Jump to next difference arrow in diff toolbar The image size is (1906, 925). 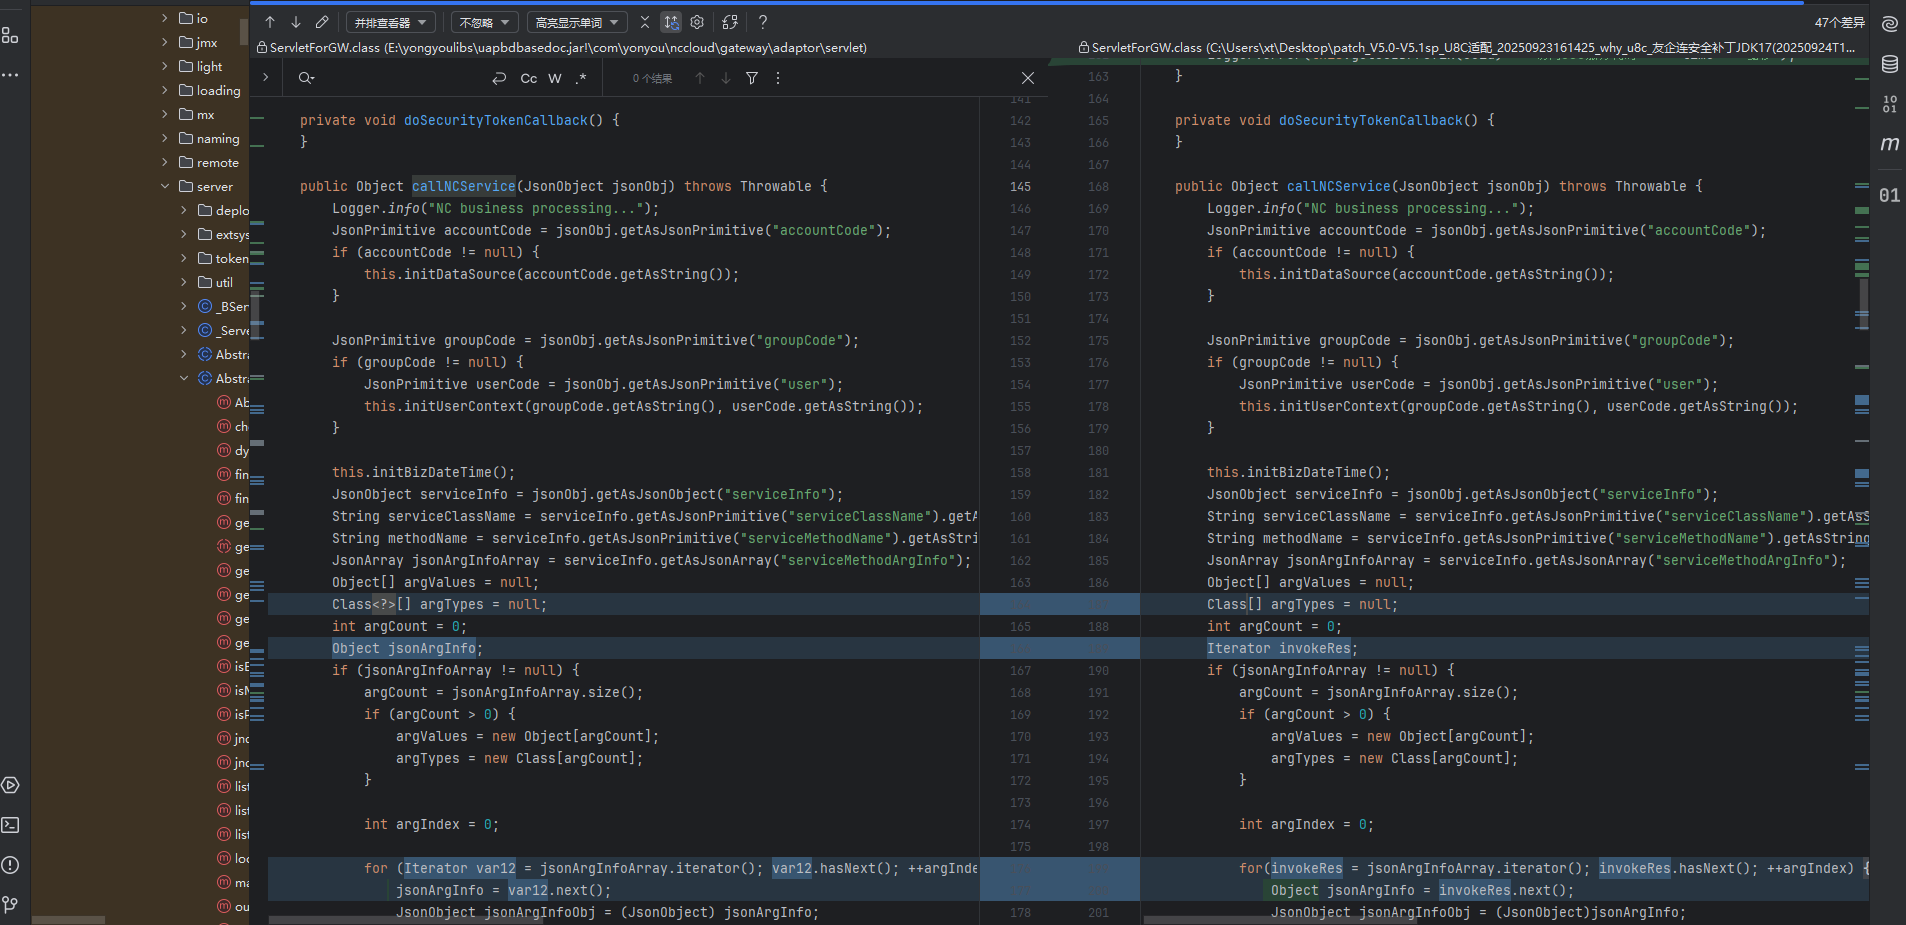click(296, 22)
